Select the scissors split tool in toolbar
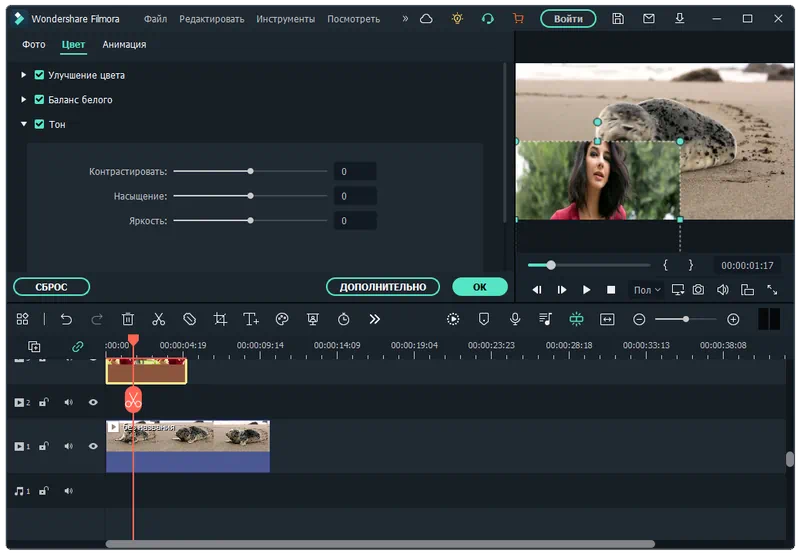The image size is (800, 554). [x=158, y=319]
